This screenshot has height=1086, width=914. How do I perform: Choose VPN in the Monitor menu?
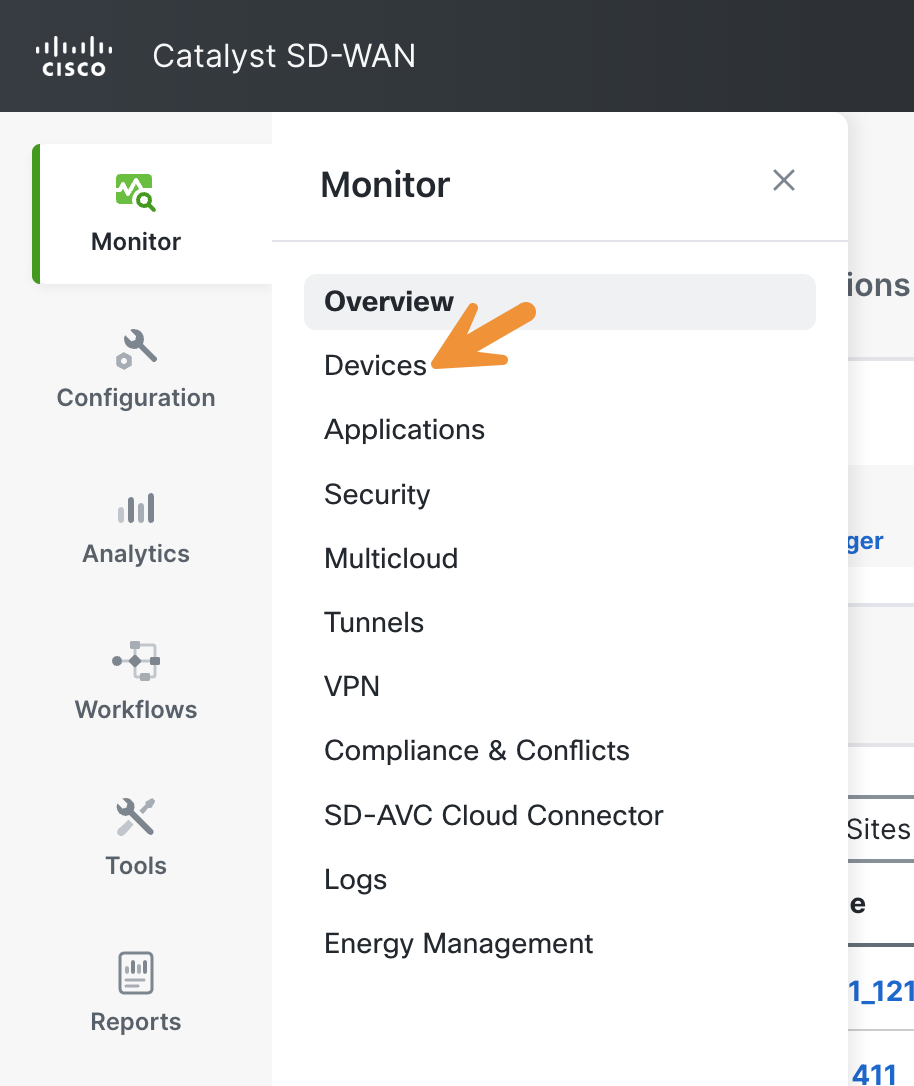(x=352, y=686)
